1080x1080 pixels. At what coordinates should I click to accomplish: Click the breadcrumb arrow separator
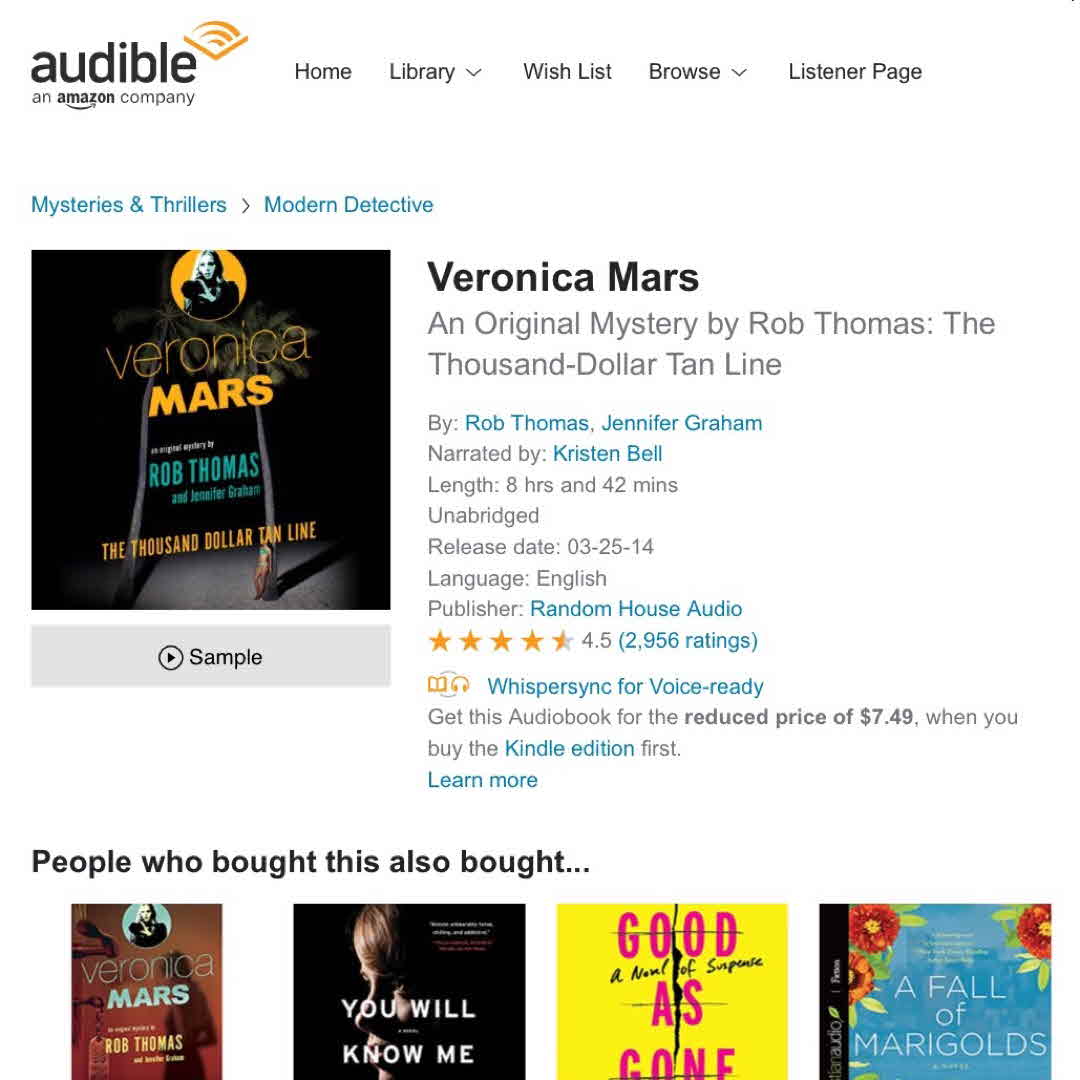245,205
